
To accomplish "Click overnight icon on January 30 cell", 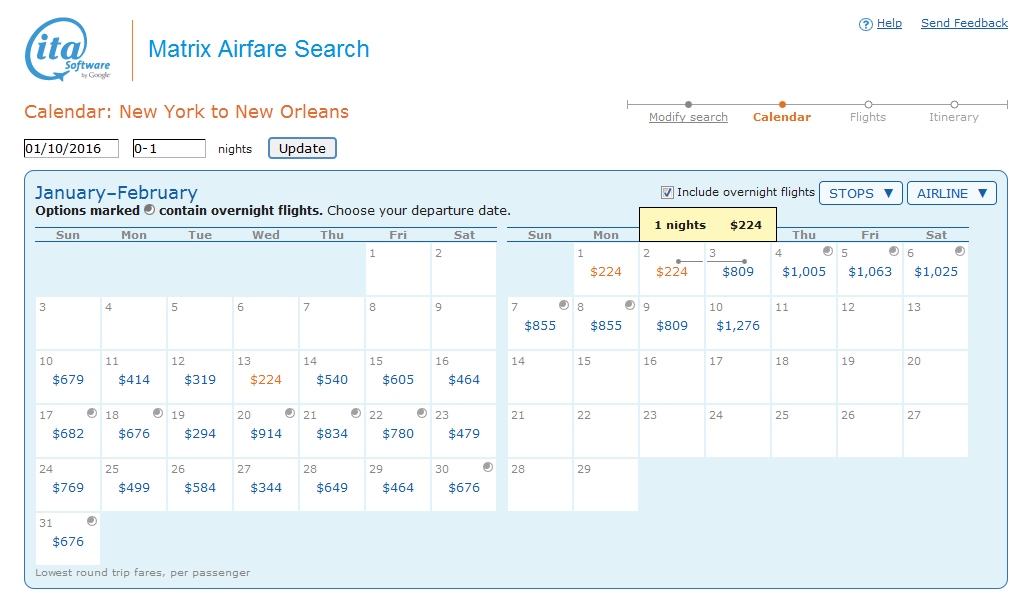I will [x=487, y=467].
